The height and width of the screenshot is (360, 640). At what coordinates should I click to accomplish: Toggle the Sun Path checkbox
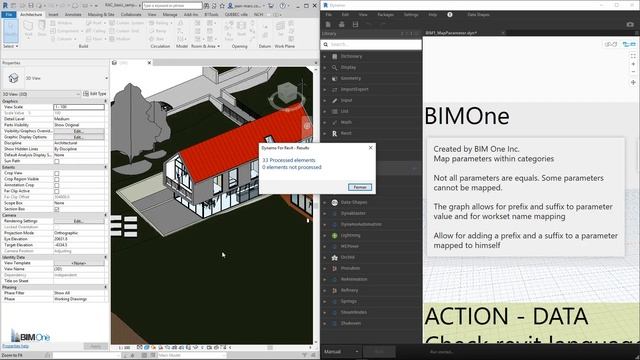[57, 161]
